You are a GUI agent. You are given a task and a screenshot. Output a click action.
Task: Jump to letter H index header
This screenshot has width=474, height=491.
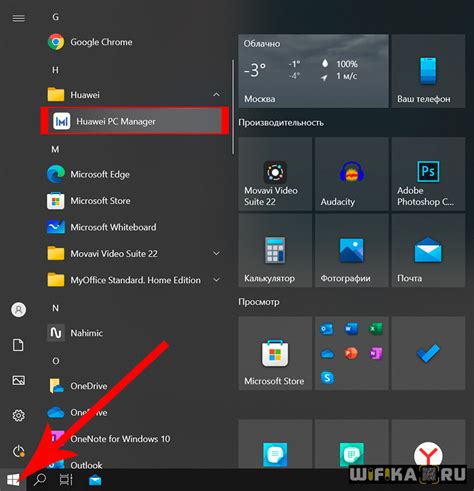point(56,70)
